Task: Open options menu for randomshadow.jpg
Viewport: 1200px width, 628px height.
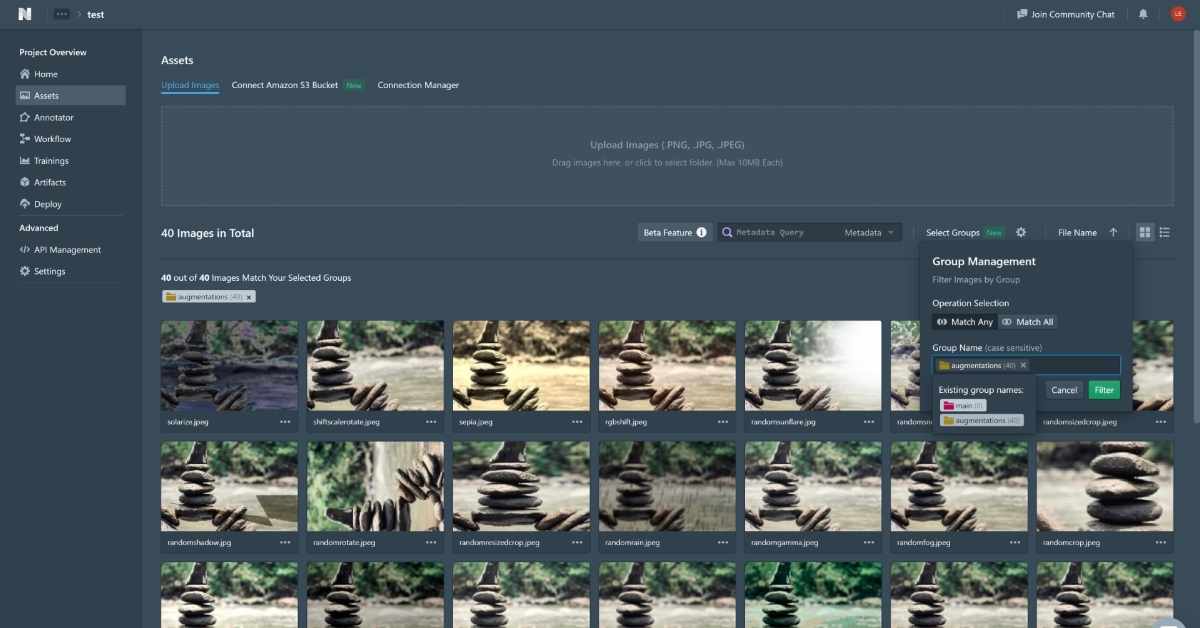Action: 285,542
